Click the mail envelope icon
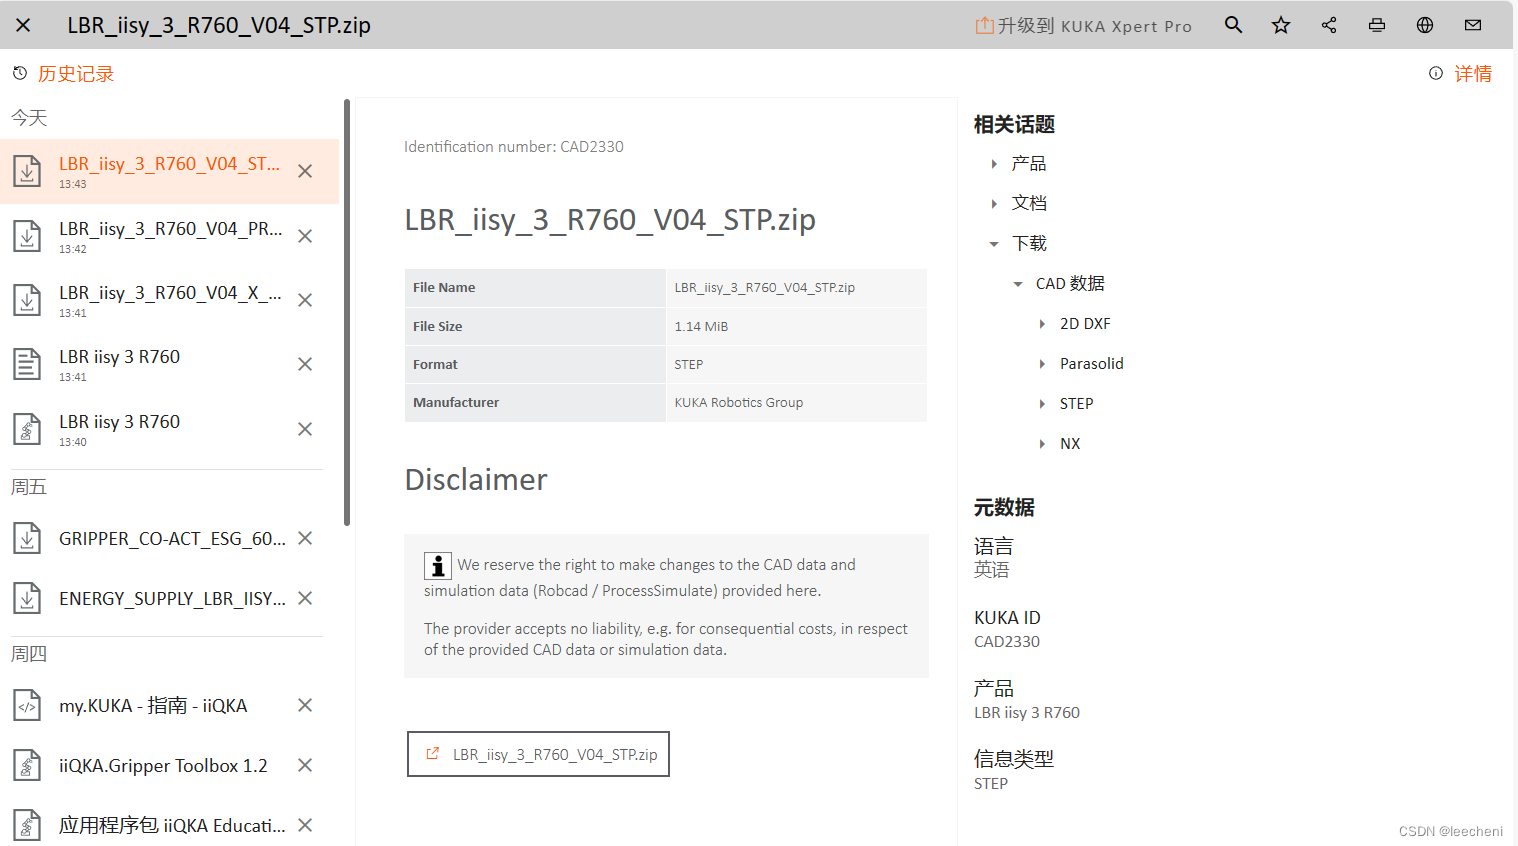The image size is (1518, 846). 1473,25
